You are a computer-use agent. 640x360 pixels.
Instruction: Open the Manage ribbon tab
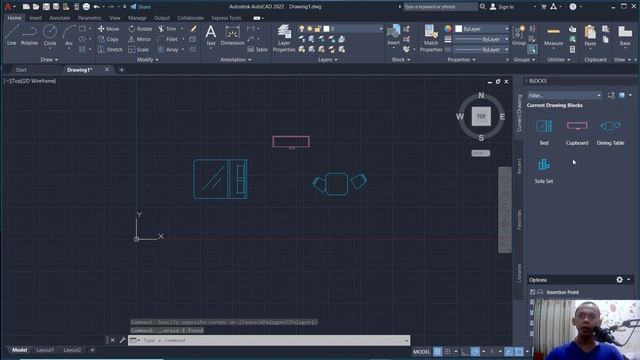pyautogui.click(x=137, y=18)
